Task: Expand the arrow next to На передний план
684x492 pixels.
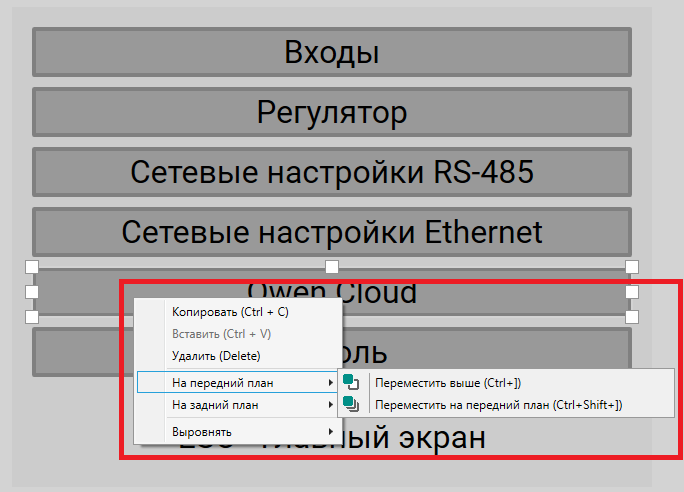Action: point(331,382)
